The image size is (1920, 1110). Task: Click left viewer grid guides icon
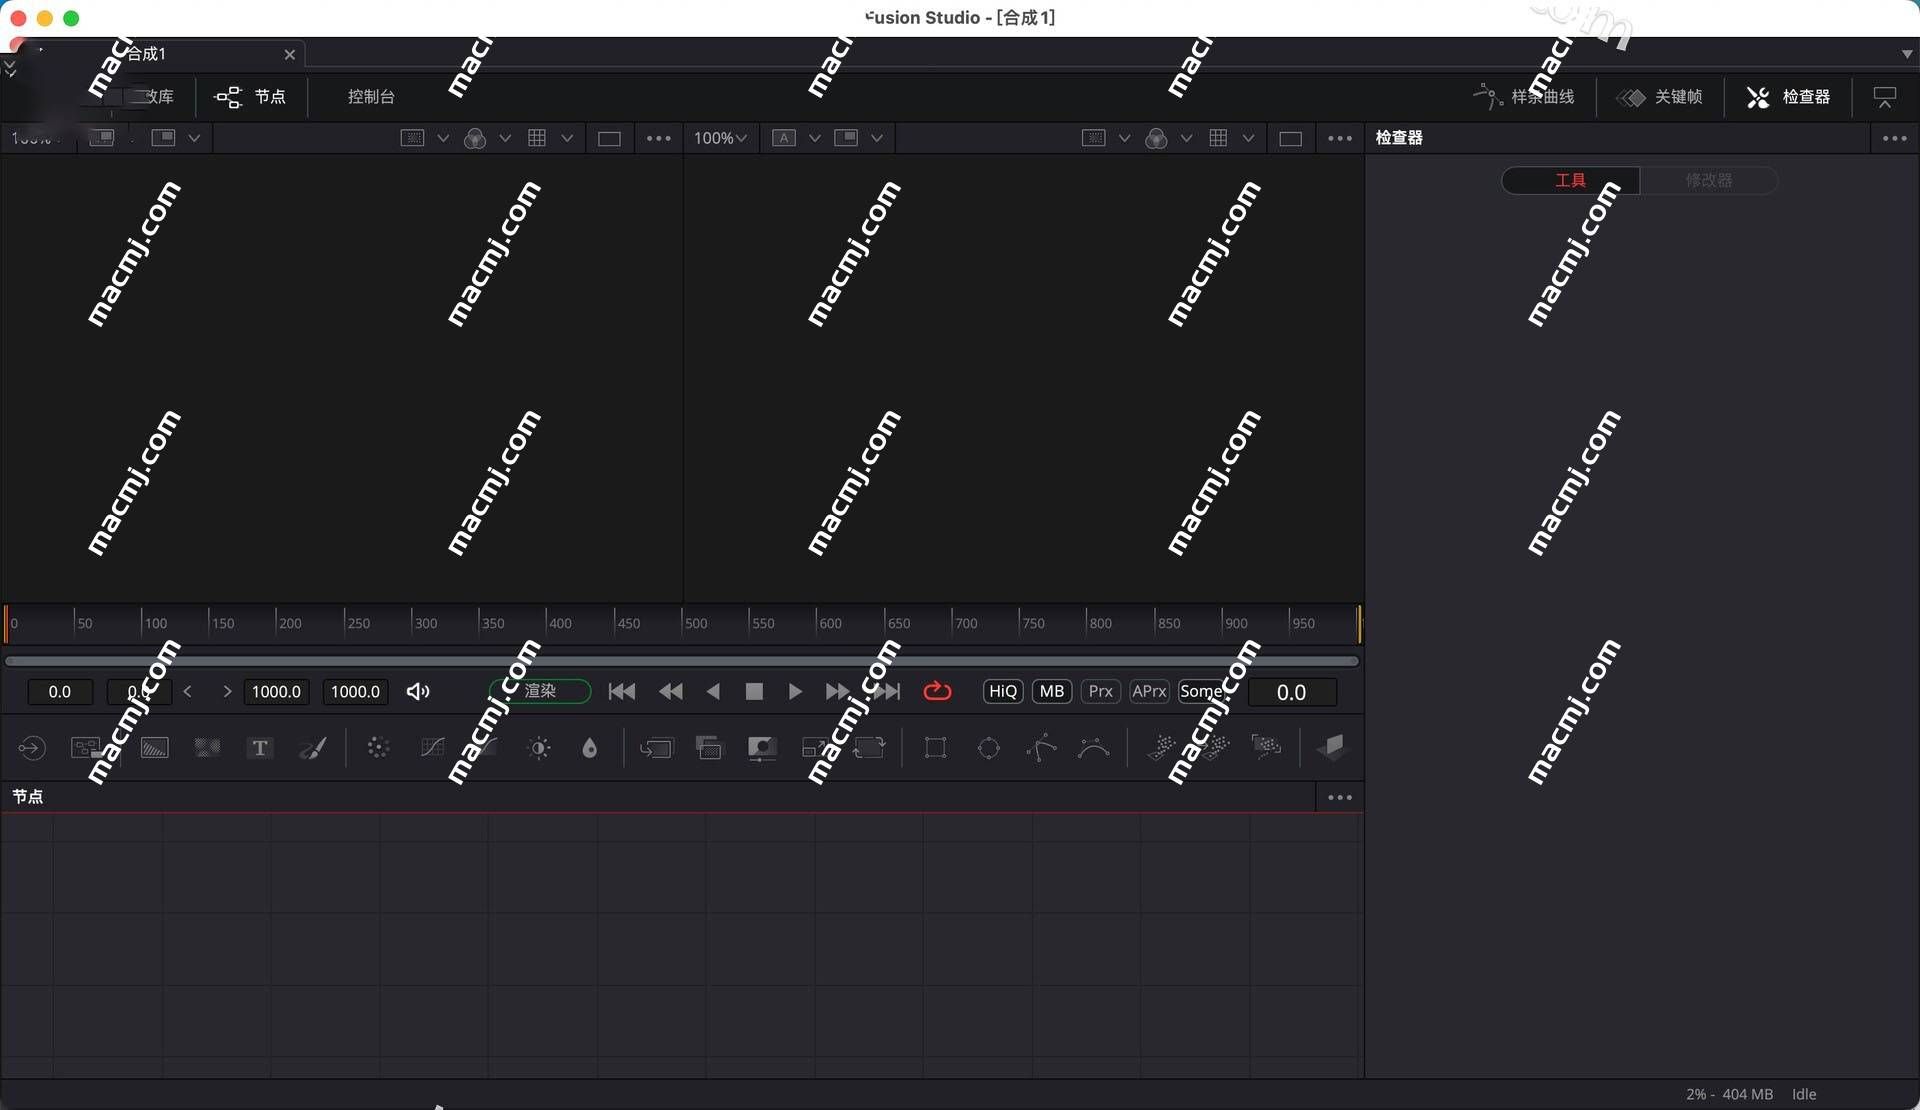(537, 138)
